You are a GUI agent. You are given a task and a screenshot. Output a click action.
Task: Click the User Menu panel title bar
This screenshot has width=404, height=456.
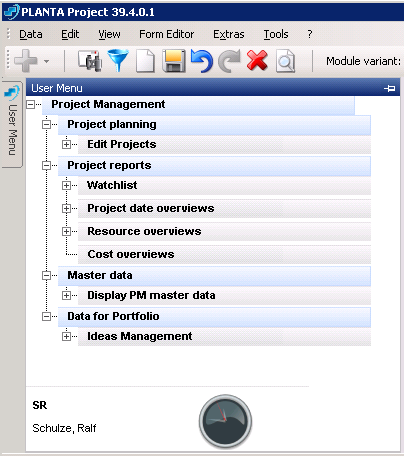(213, 88)
